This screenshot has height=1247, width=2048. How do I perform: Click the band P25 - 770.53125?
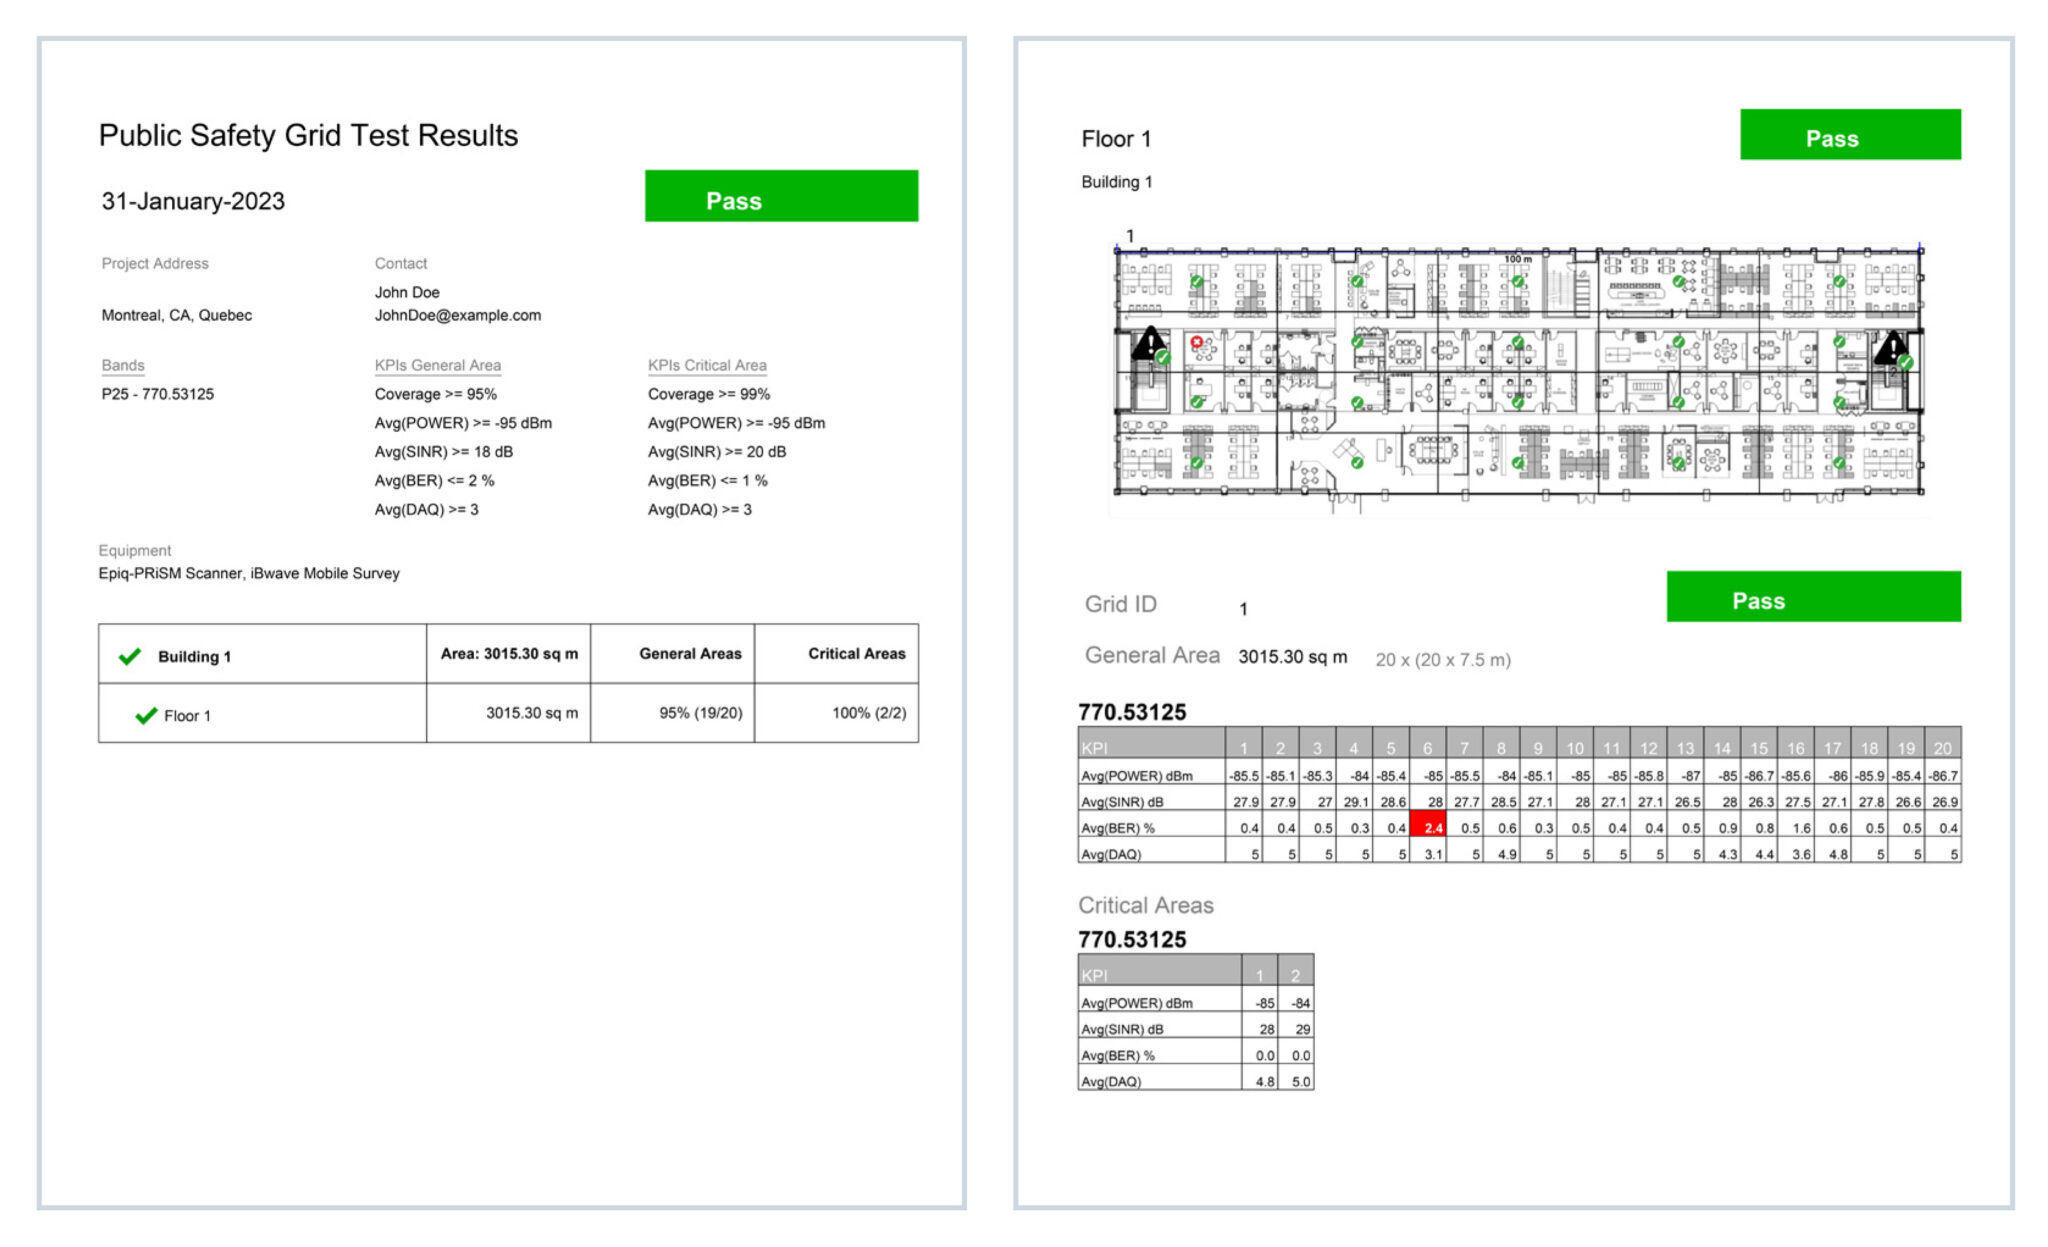pyautogui.click(x=158, y=394)
